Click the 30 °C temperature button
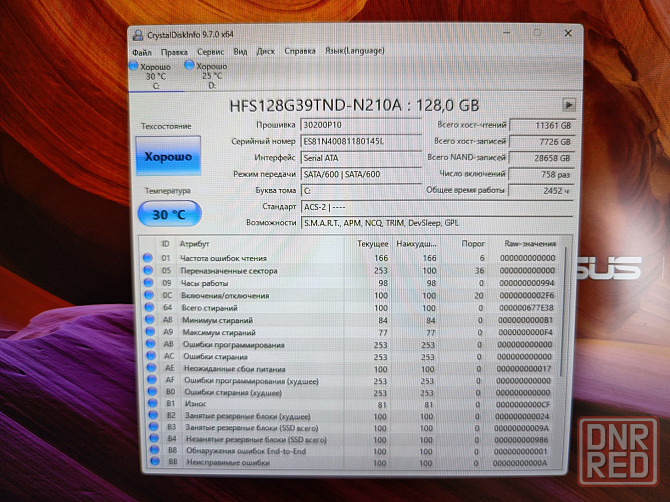The height and width of the screenshot is (502, 670). (x=167, y=213)
